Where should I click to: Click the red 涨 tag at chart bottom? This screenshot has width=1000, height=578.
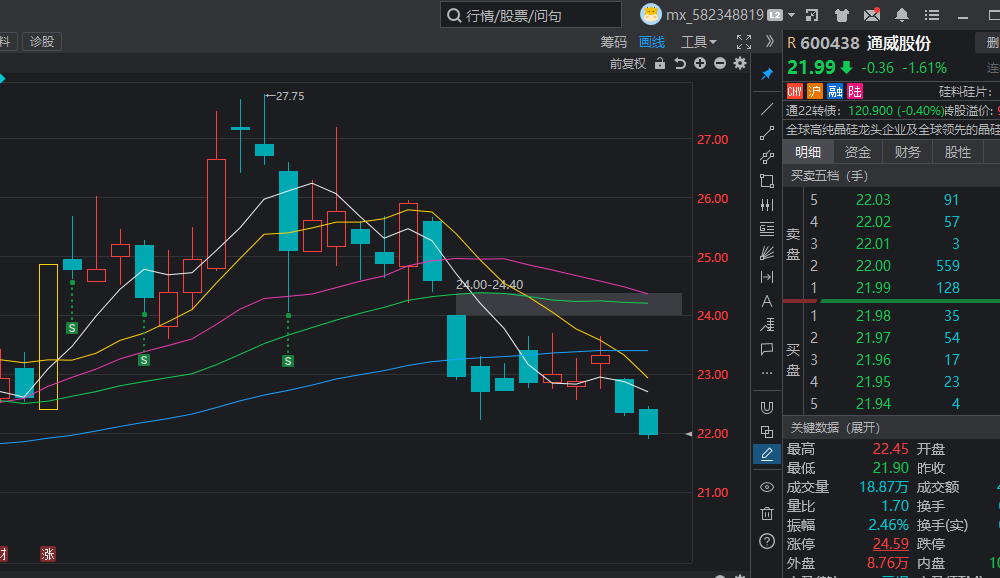click(48, 554)
